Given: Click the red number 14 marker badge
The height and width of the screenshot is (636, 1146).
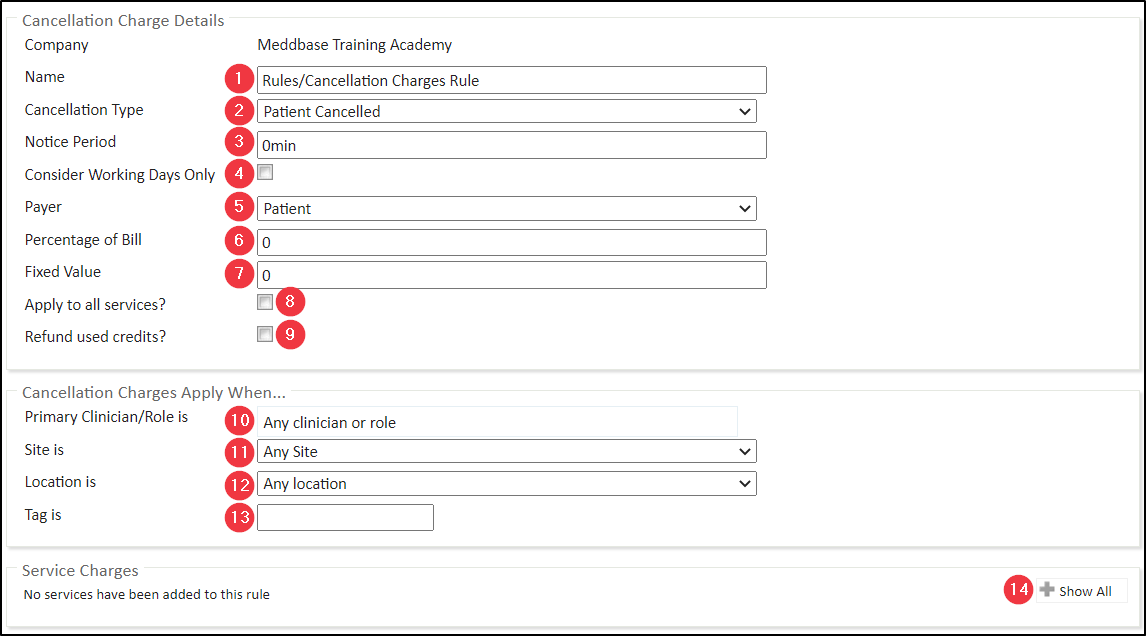Looking at the screenshot, I should point(1018,590).
